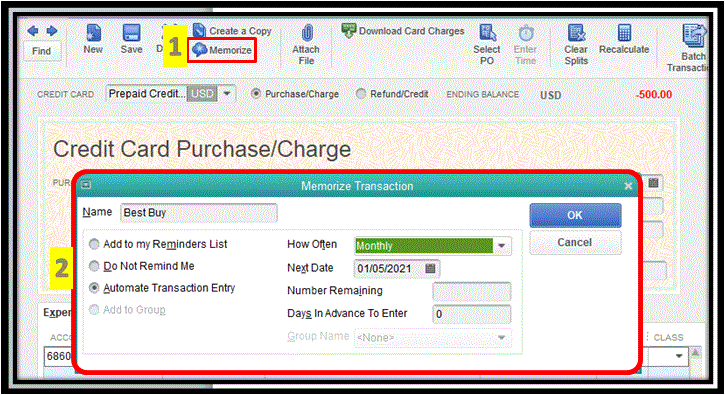Memorize this transaction
The width and height of the screenshot is (725, 395).
coord(222,50)
